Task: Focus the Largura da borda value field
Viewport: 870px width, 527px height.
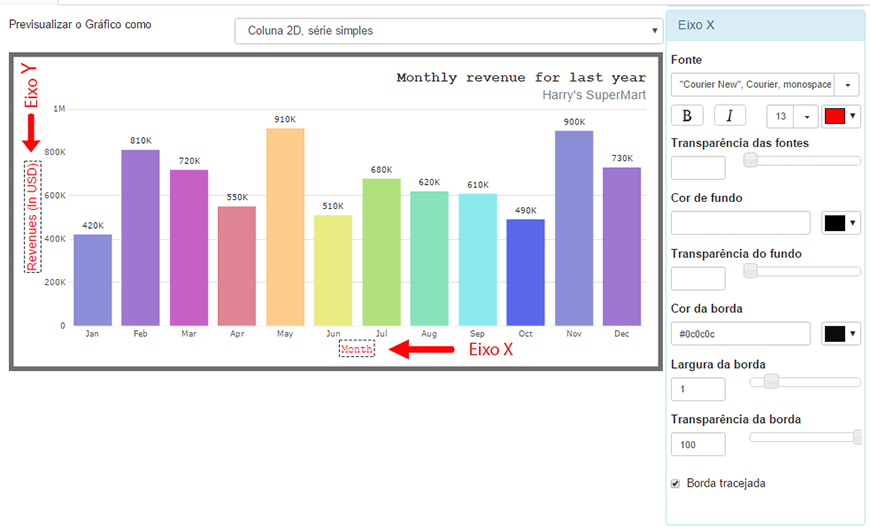Action: click(x=698, y=389)
